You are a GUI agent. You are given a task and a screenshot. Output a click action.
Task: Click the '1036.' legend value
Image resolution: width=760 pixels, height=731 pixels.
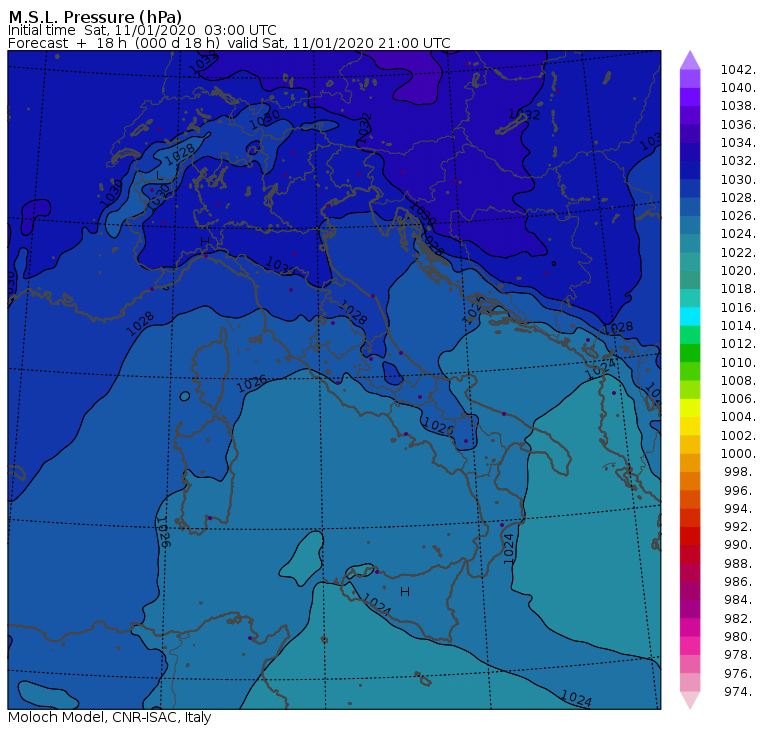(x=738, y=125)
